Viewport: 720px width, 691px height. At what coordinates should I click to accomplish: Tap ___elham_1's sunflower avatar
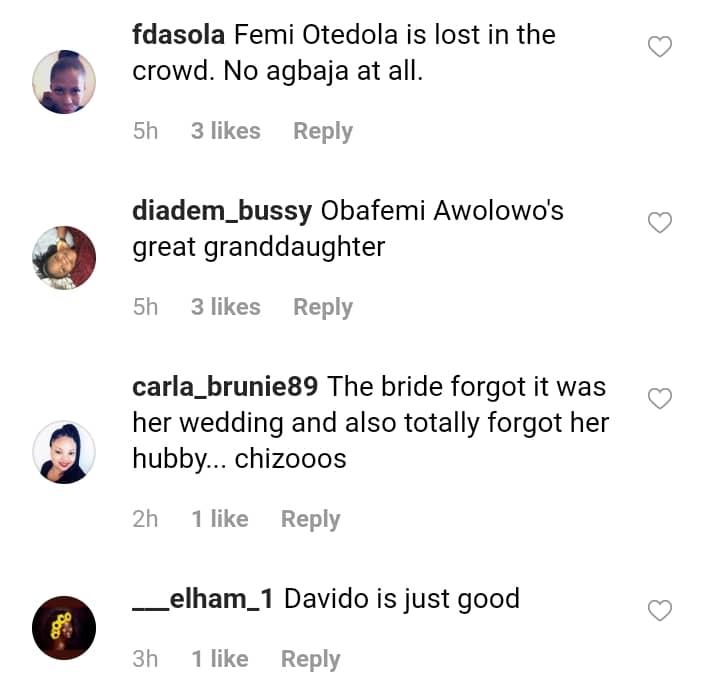pyautogui.click(x=64, y=628)
